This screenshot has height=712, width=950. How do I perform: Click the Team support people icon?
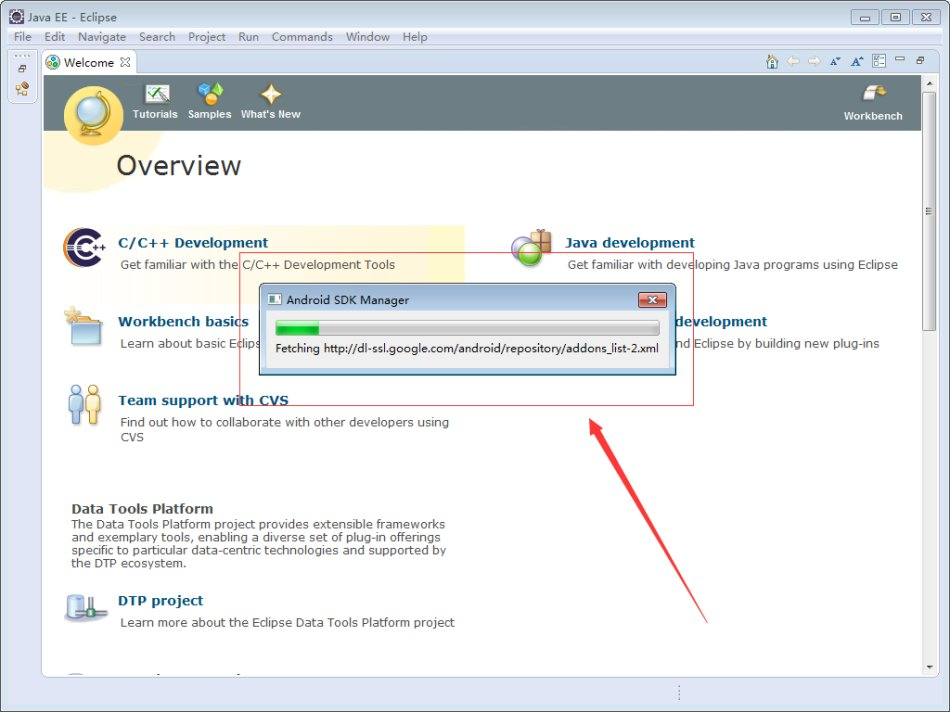click(x=84, y=405)
